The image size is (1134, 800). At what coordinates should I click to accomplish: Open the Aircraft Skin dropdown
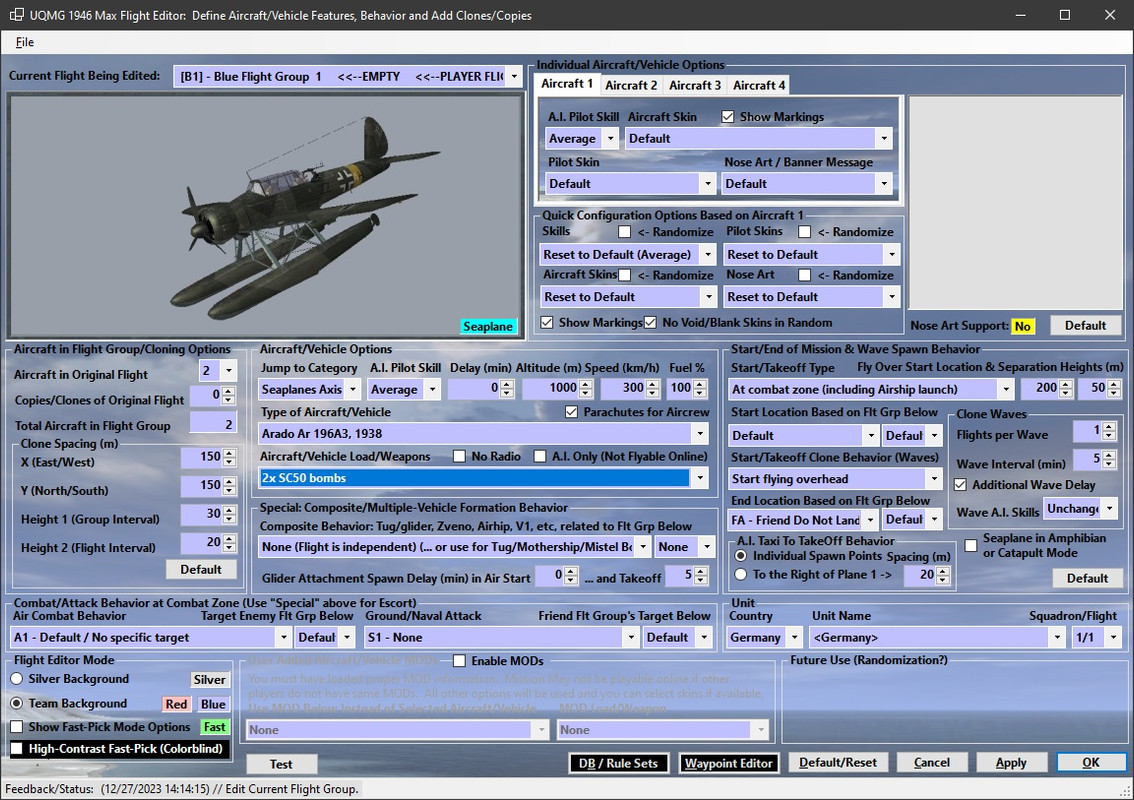(884, 138)
